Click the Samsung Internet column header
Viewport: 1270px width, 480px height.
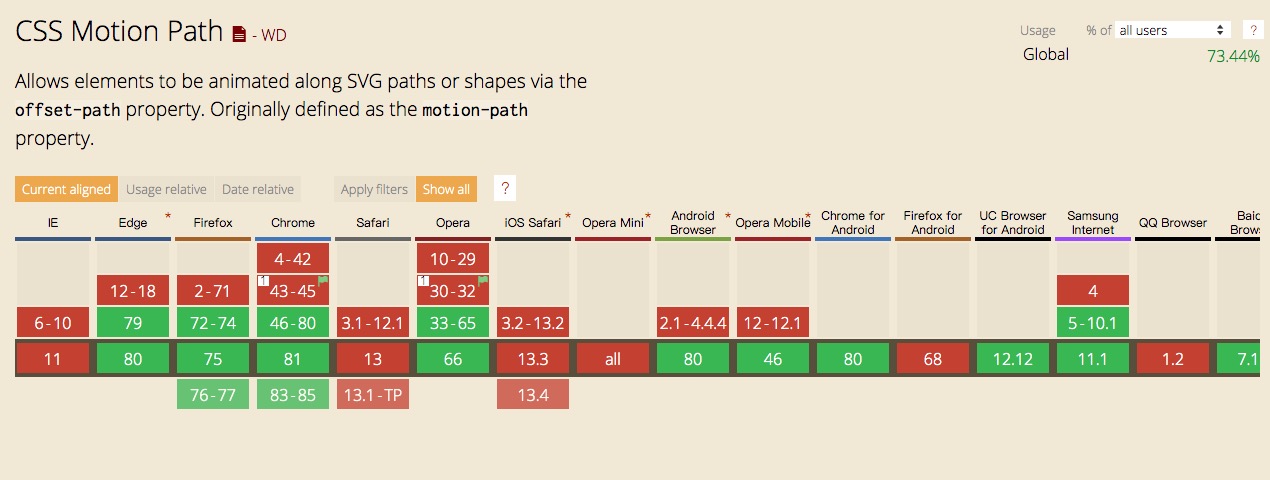point(1093,223)
